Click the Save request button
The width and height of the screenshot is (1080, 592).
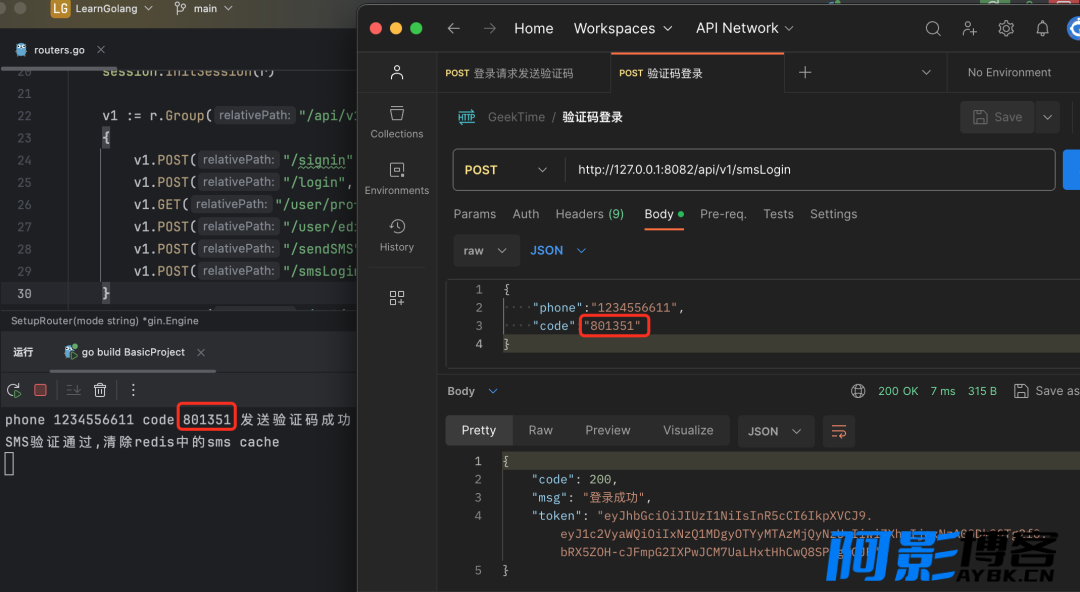click(x=997, y=117)
